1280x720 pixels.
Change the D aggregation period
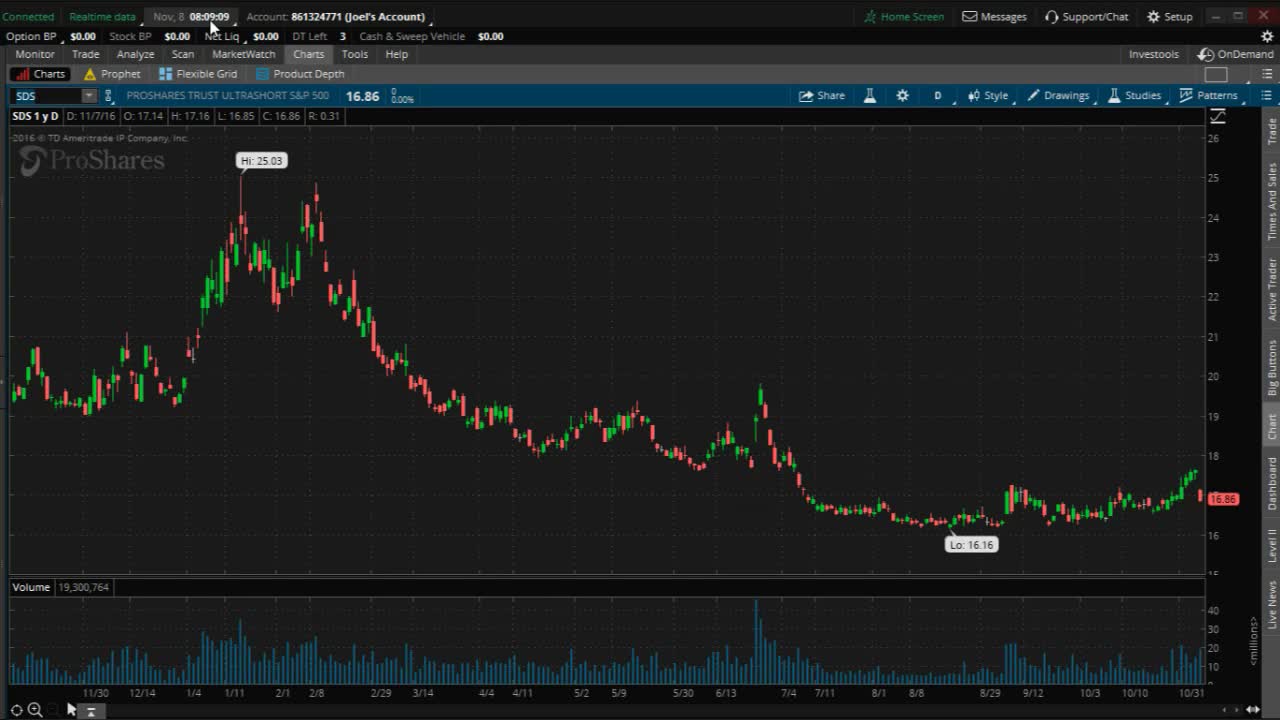pyautogui.click(x=938, y=96)
